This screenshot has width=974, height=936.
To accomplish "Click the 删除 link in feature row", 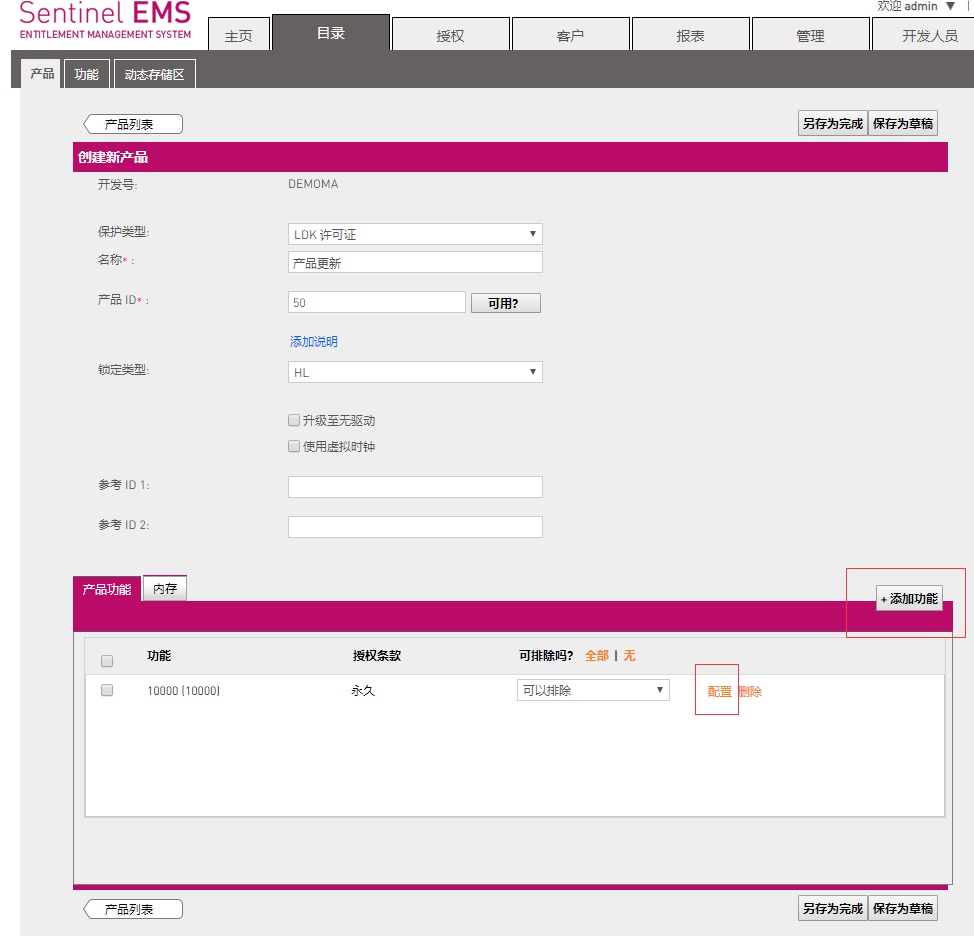I will click(750, 691).
